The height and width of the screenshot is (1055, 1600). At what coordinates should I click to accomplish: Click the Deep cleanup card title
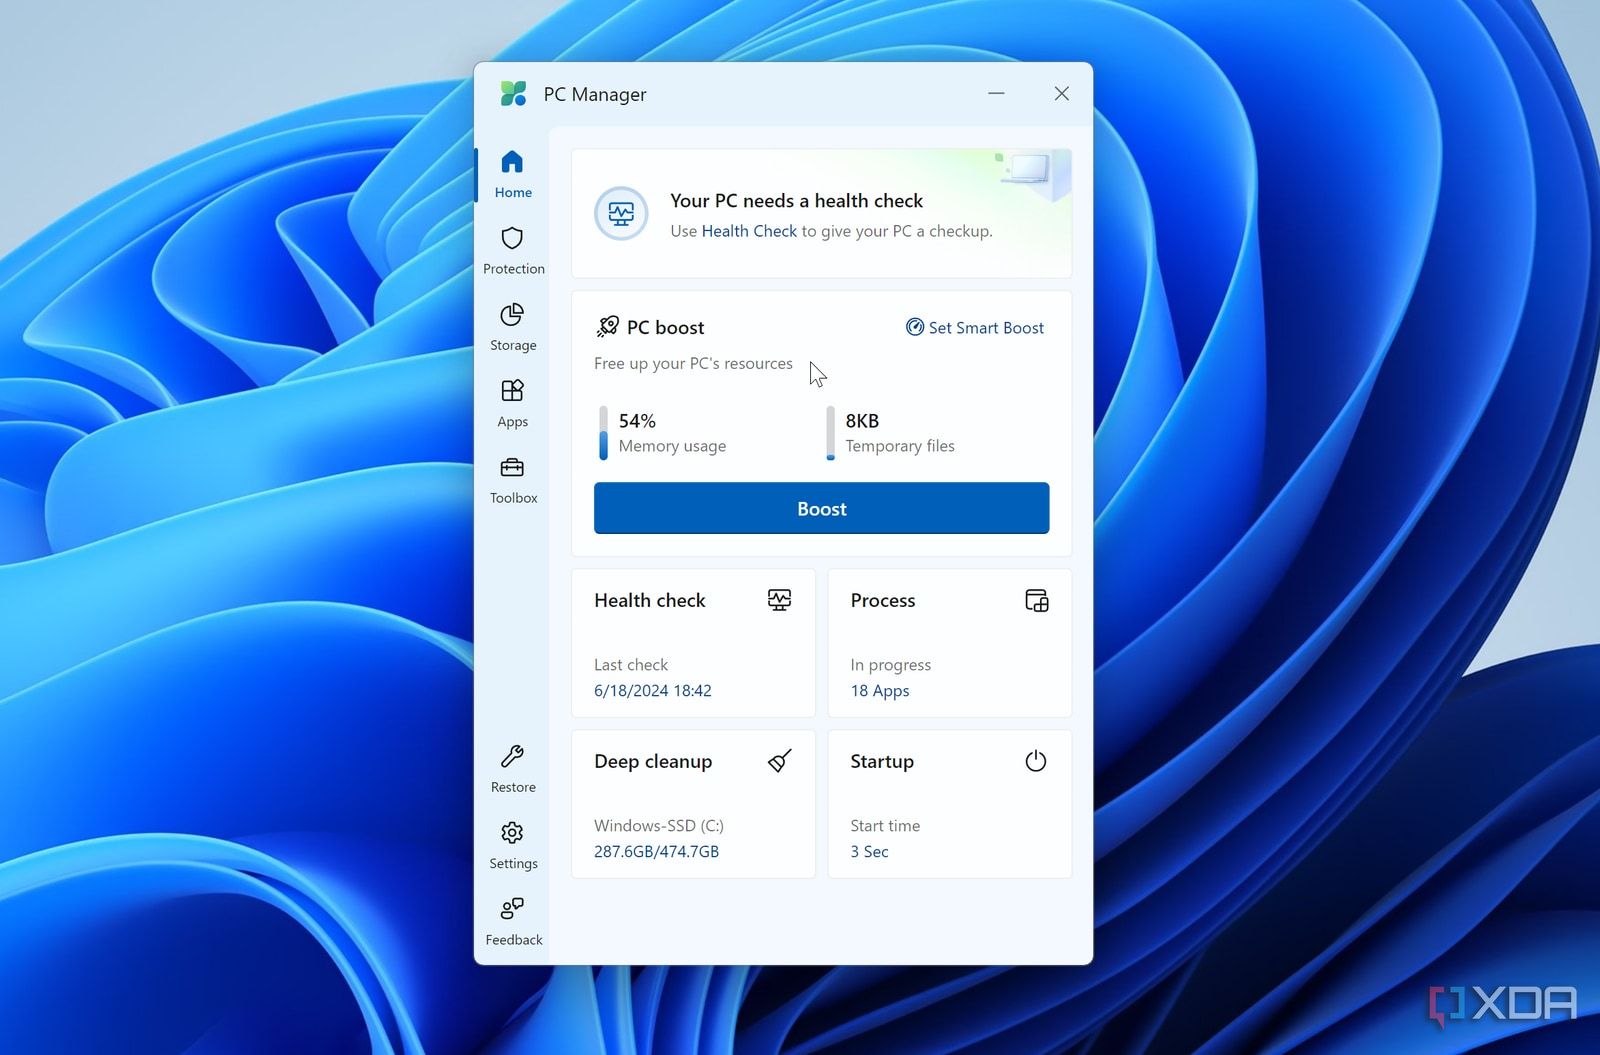click(x=653, y=761)
